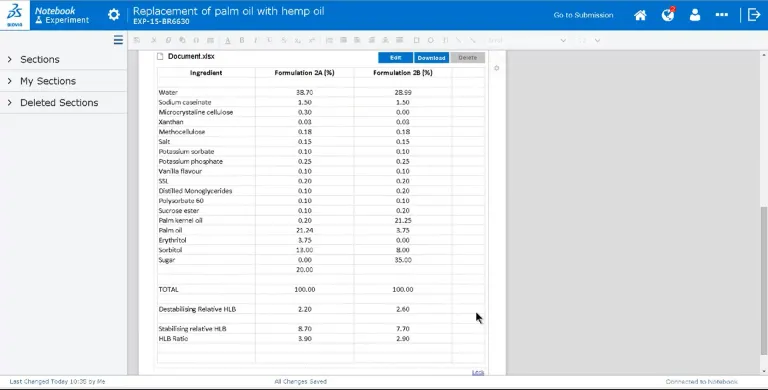Click the Lock link below table
Viewport: 768px width, 390px height.
(478, 373)
